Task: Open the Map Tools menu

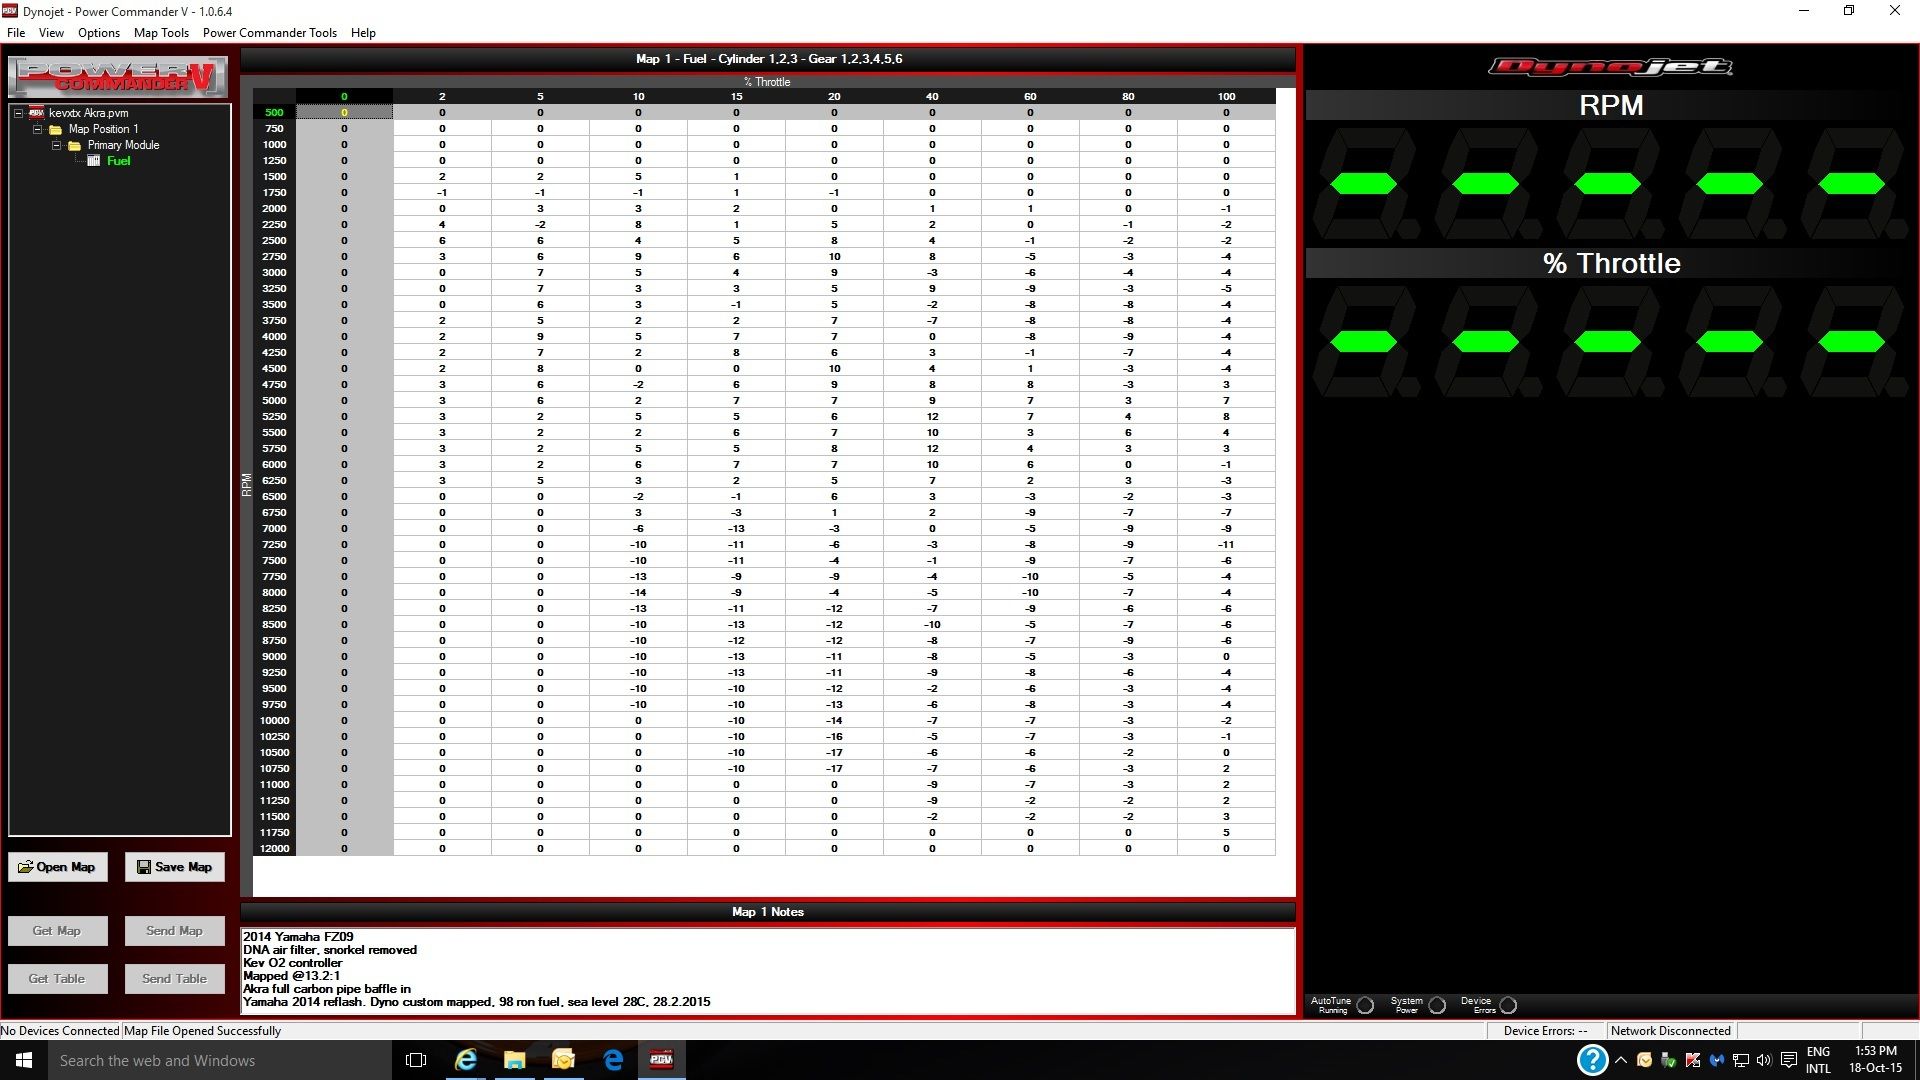Action: [161, 33]
